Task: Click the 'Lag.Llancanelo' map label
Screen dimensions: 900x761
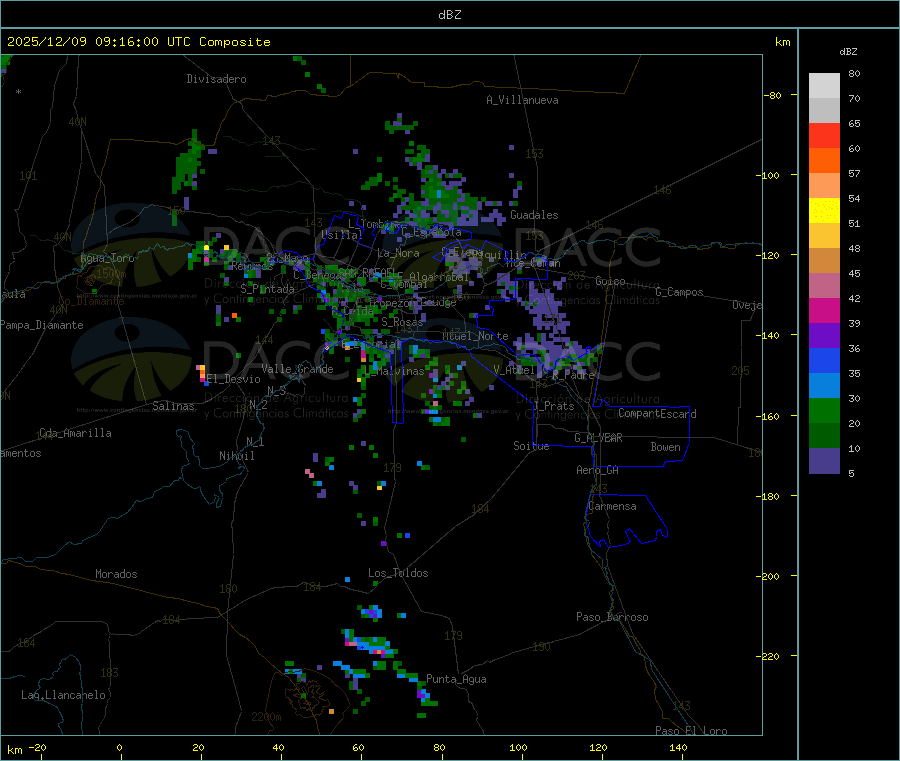Action: click(64, 695)
